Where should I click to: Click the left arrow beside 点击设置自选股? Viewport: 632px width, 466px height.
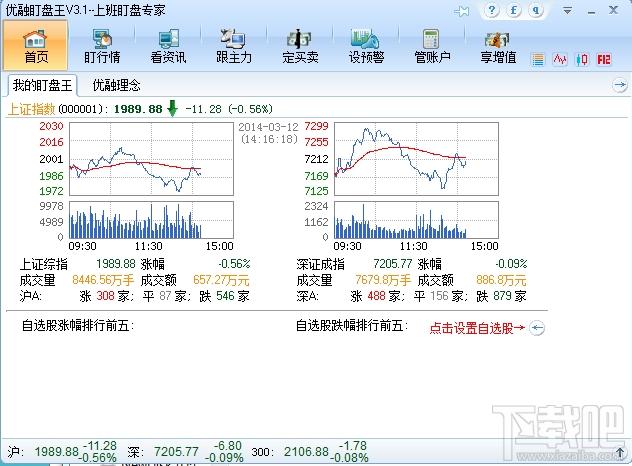pos(537,326)
